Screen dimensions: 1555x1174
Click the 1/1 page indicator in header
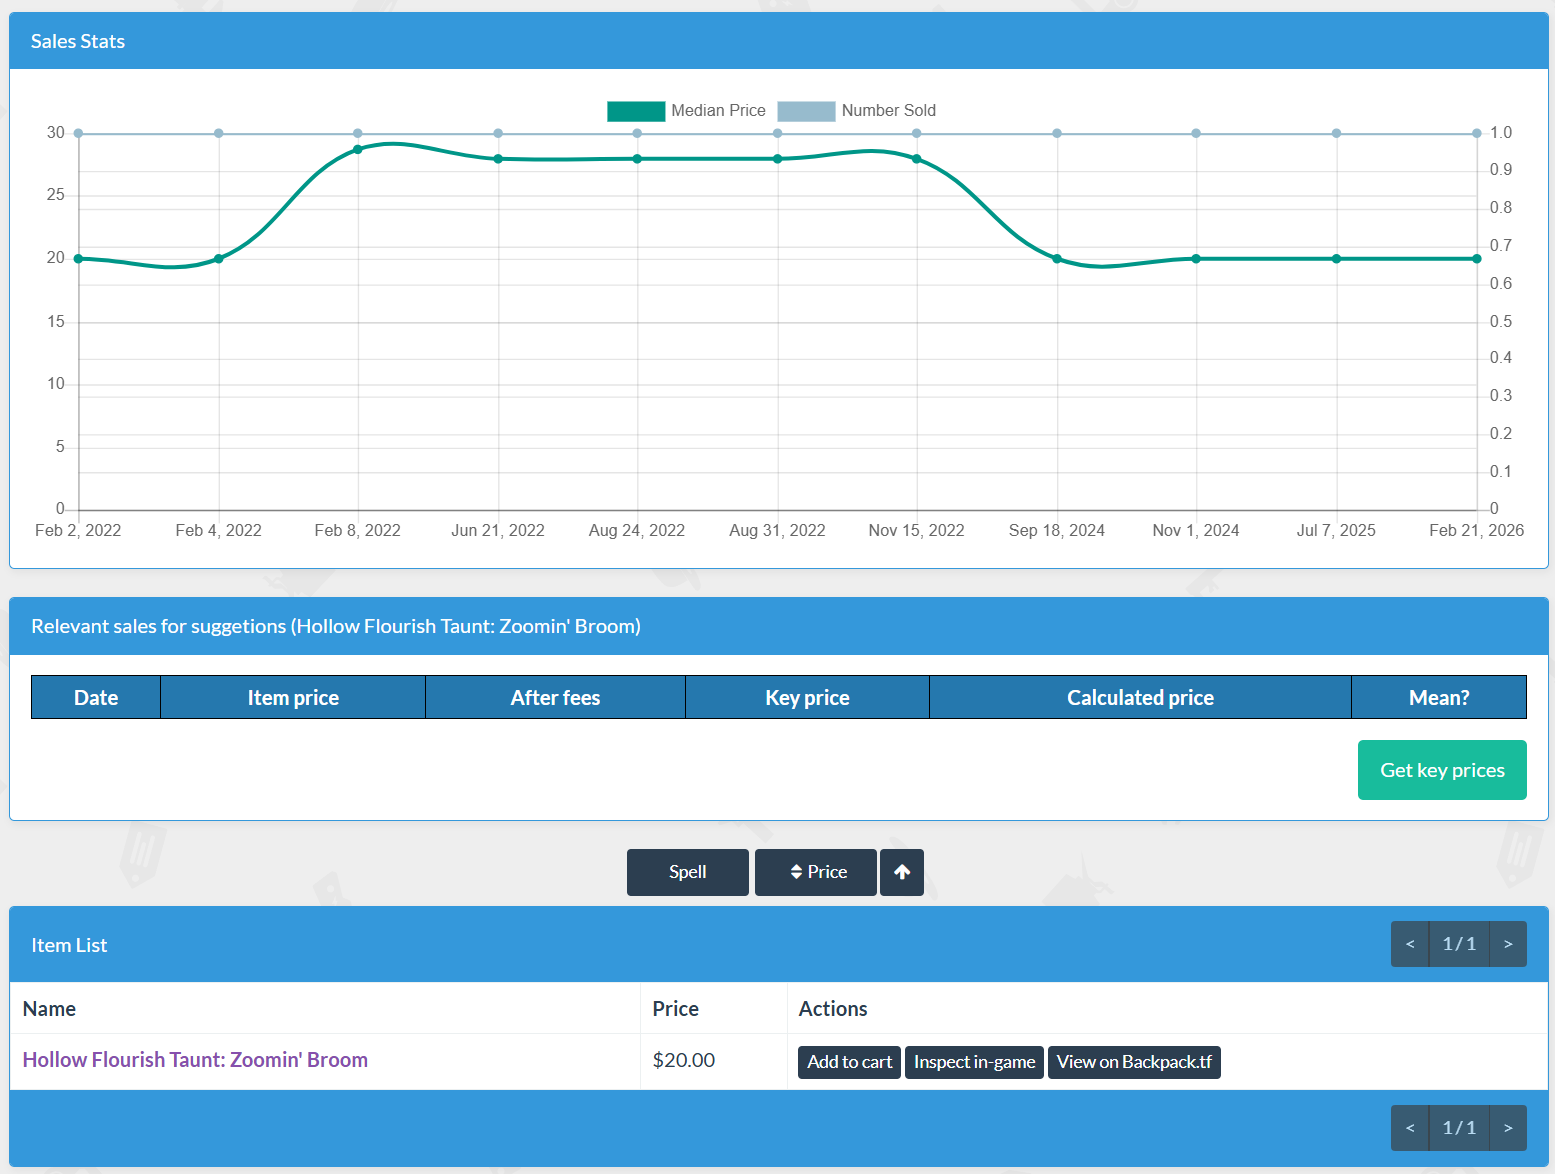[1459, 944]
